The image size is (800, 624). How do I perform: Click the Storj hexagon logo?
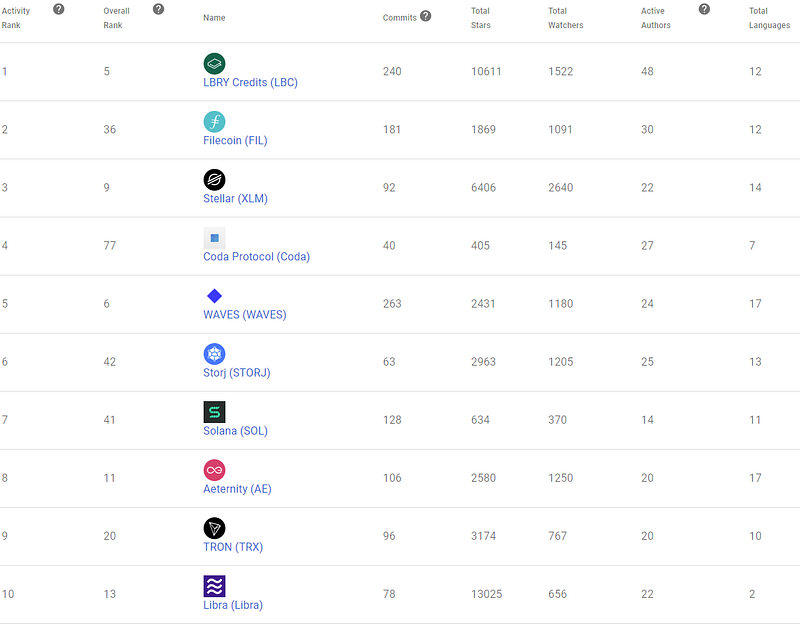tap(214, 354)
